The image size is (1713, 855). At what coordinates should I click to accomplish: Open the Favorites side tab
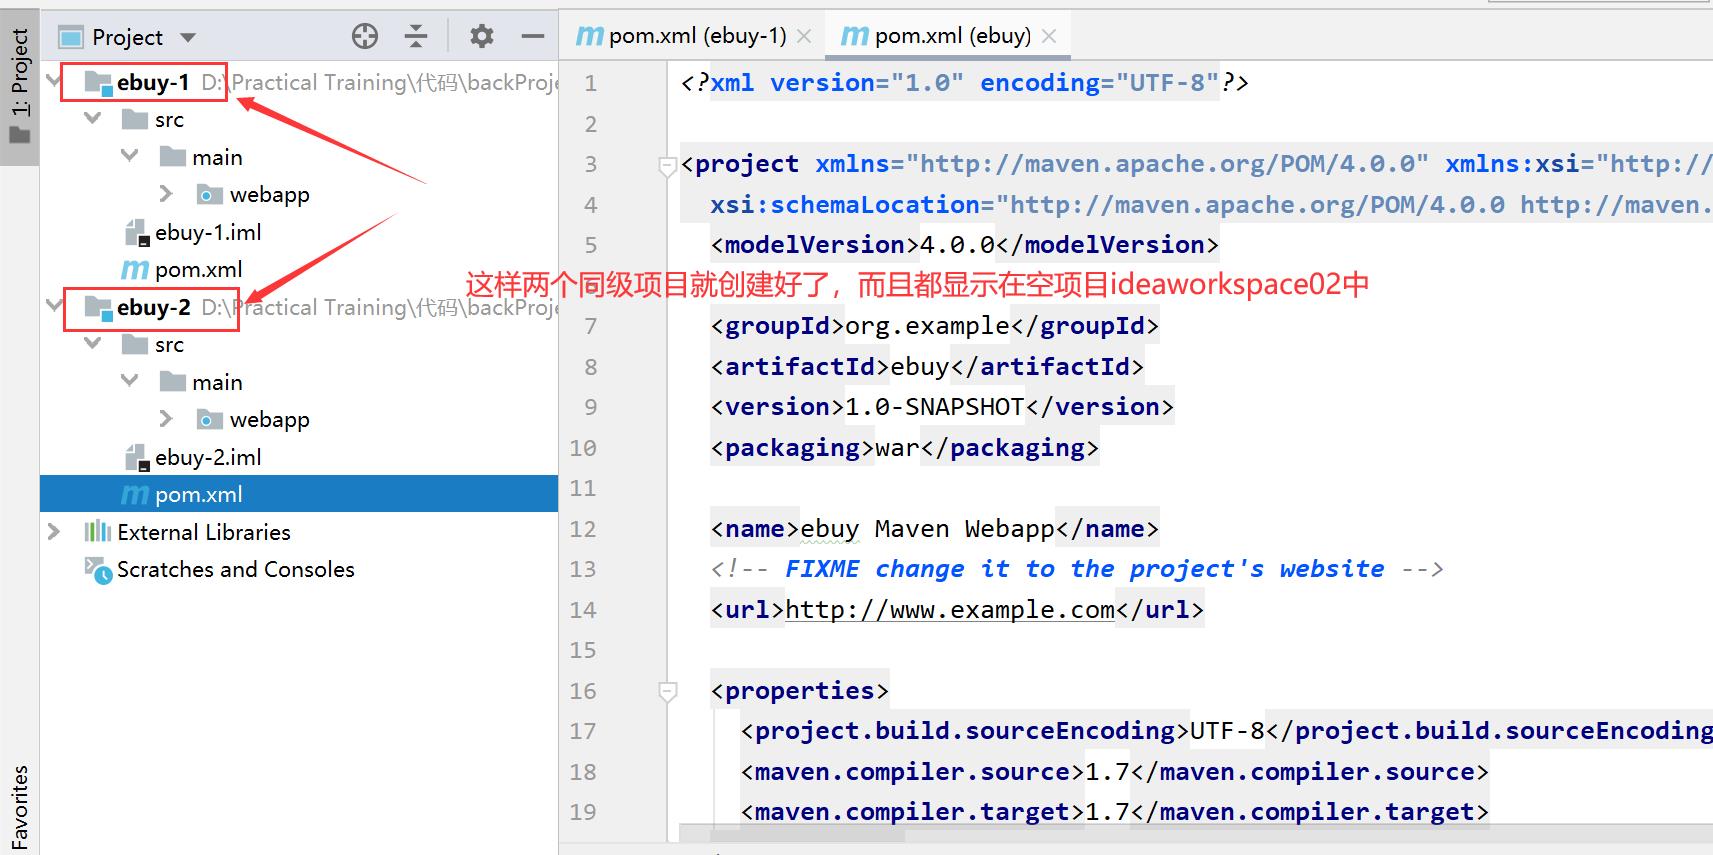[x=20, y=806]
